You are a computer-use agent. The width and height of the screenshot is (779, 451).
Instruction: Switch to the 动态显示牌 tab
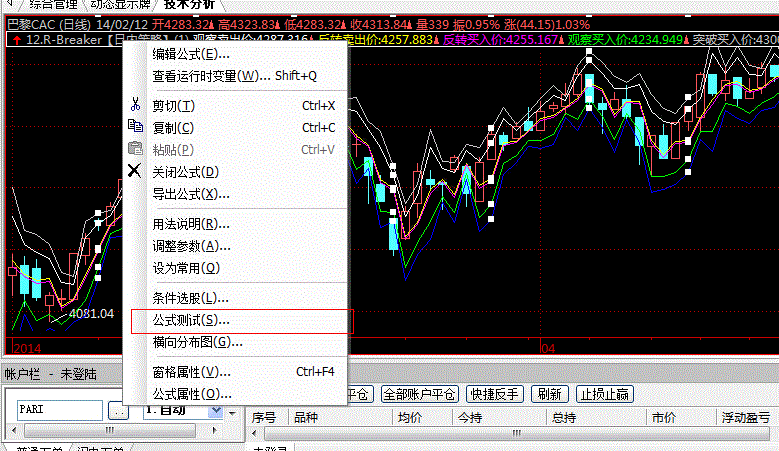[120, 4]
